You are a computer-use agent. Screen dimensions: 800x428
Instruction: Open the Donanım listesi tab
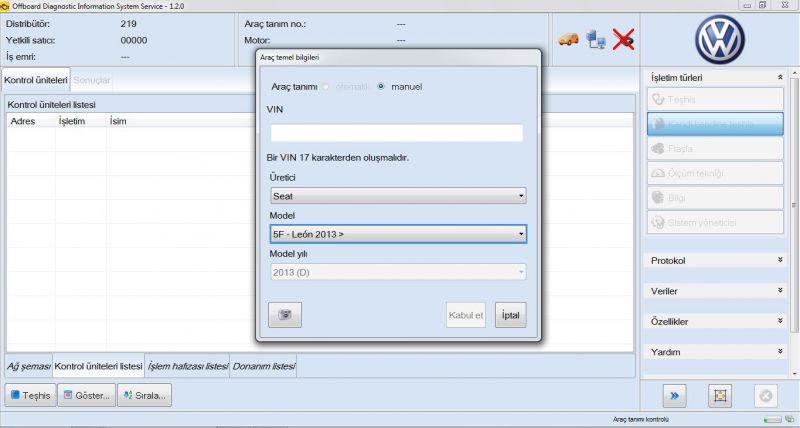click(264, 366)
